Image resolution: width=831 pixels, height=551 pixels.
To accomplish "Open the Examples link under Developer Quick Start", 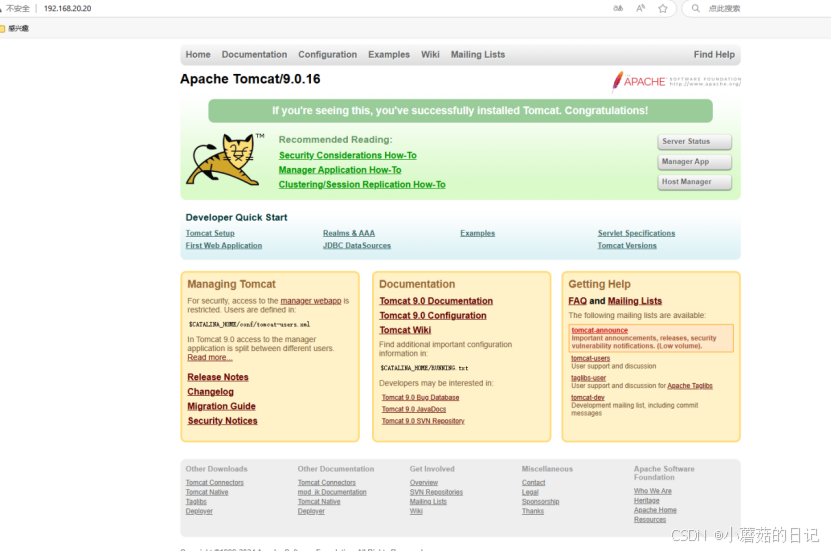I will click(x=478, y=233).
